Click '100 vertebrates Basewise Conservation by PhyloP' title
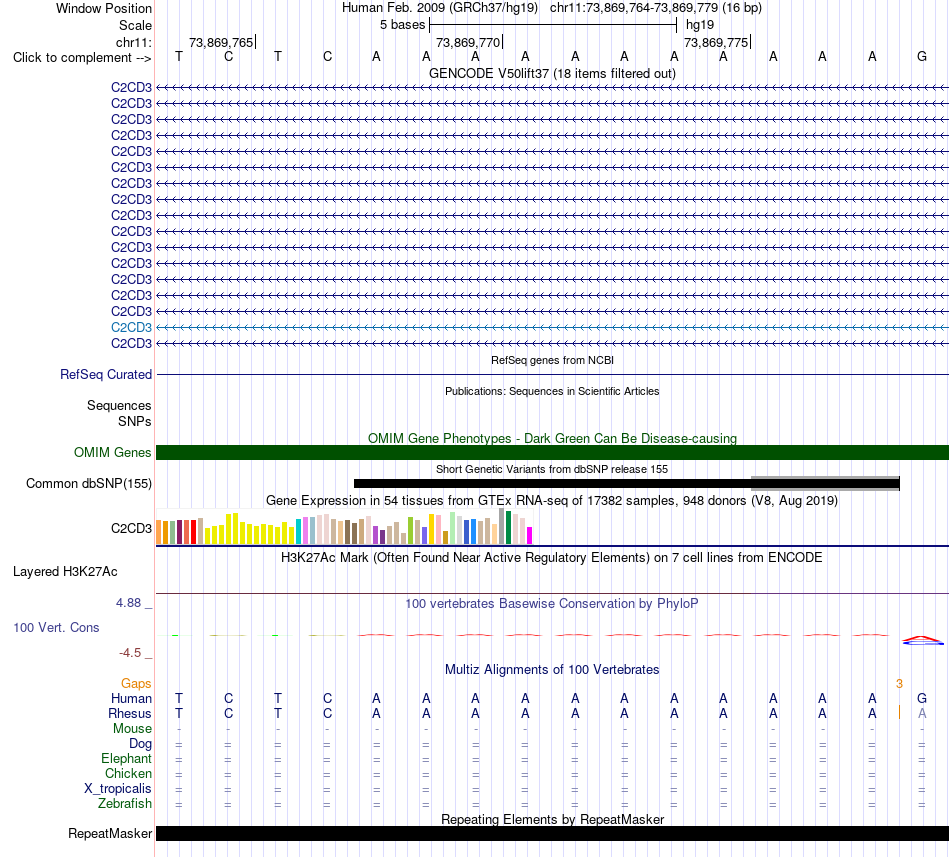950x857 pixels. 552,603
